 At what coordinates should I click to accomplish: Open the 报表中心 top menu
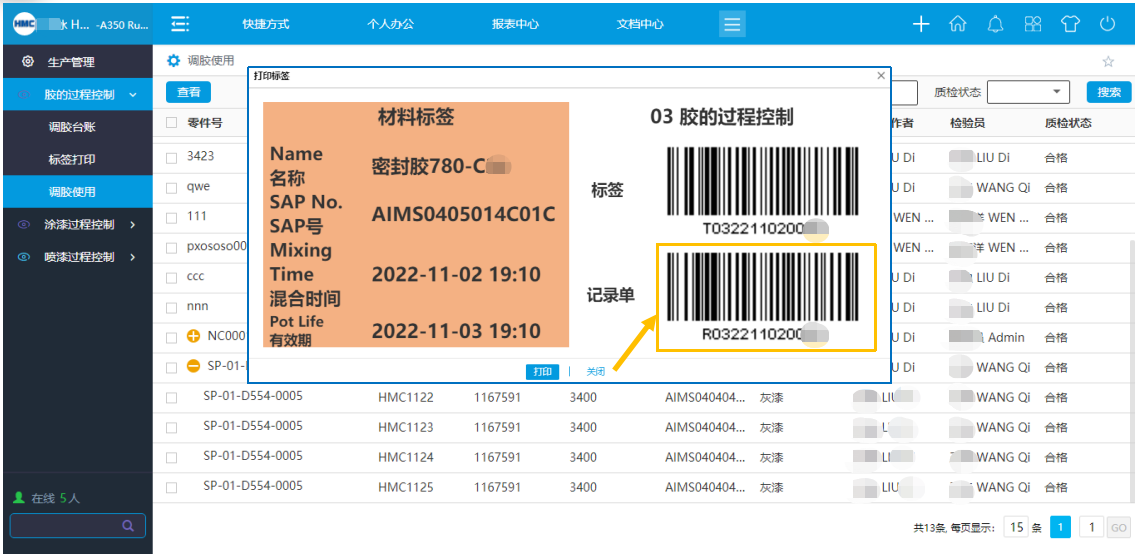515,24
